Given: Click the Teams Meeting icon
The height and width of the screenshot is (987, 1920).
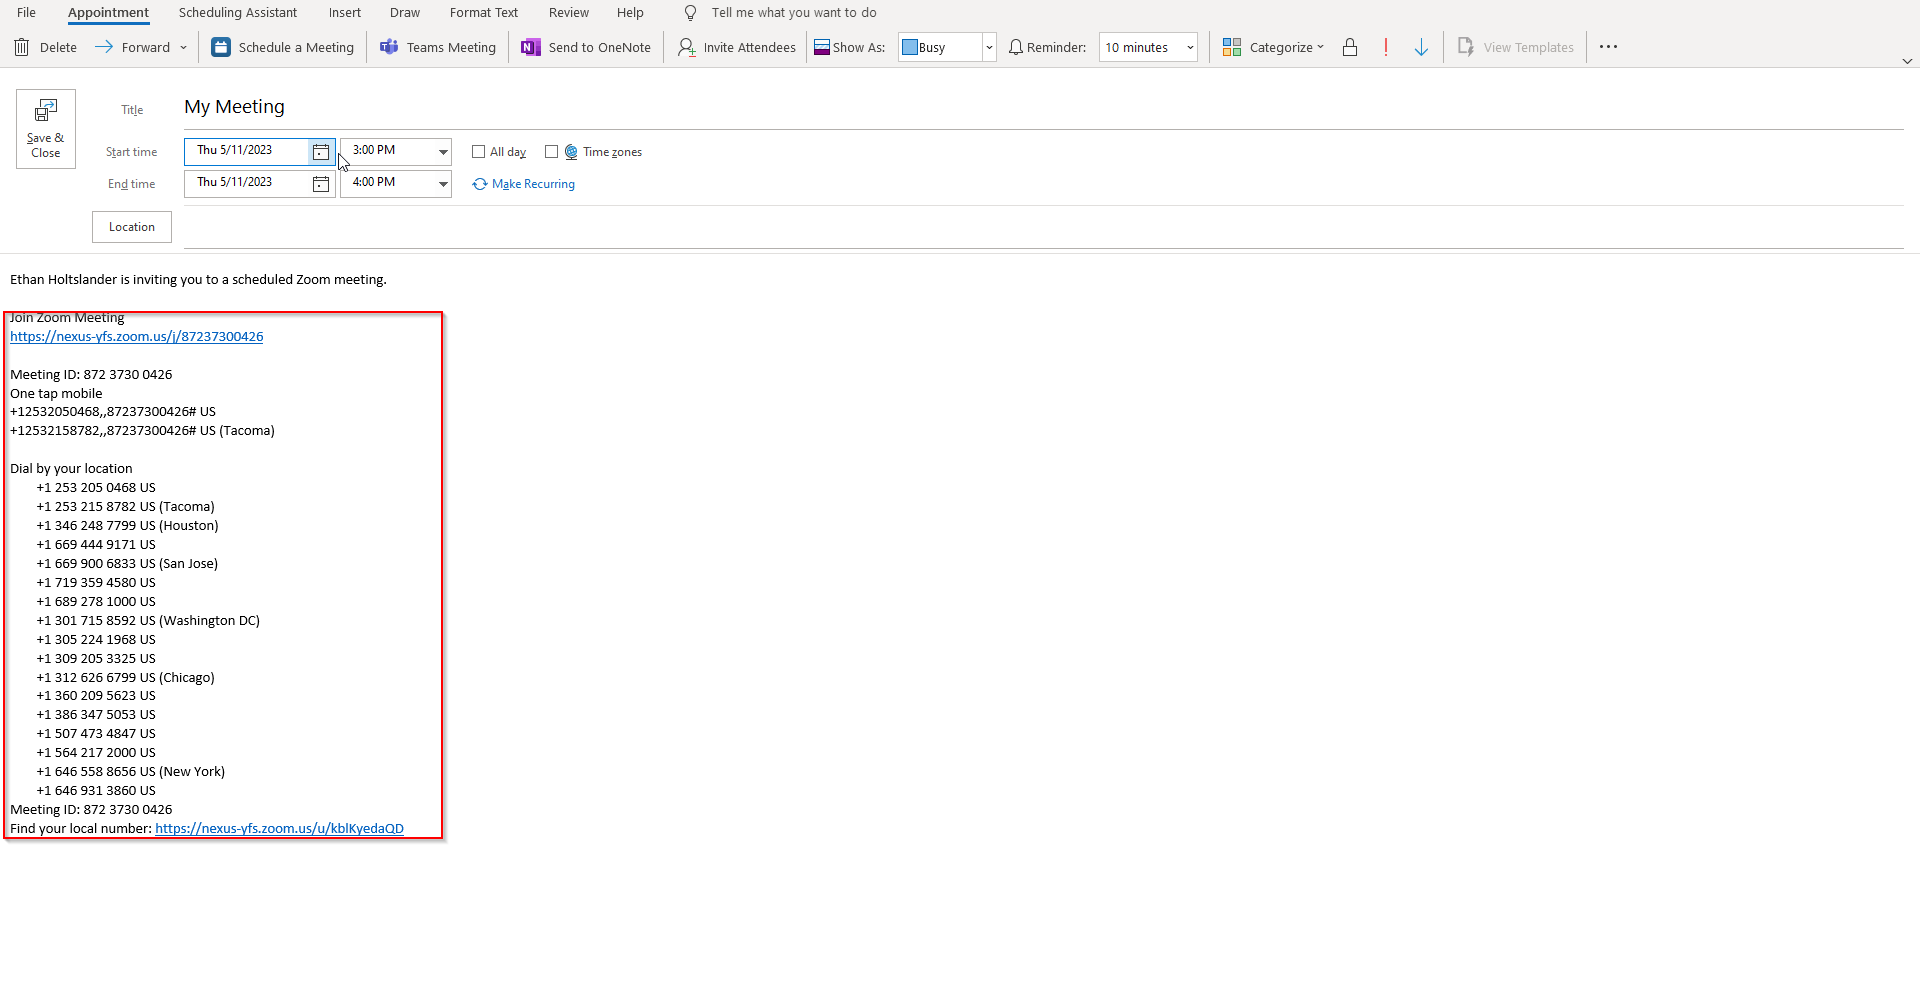Looking at the screenshot, I should [x=389, y=47].
